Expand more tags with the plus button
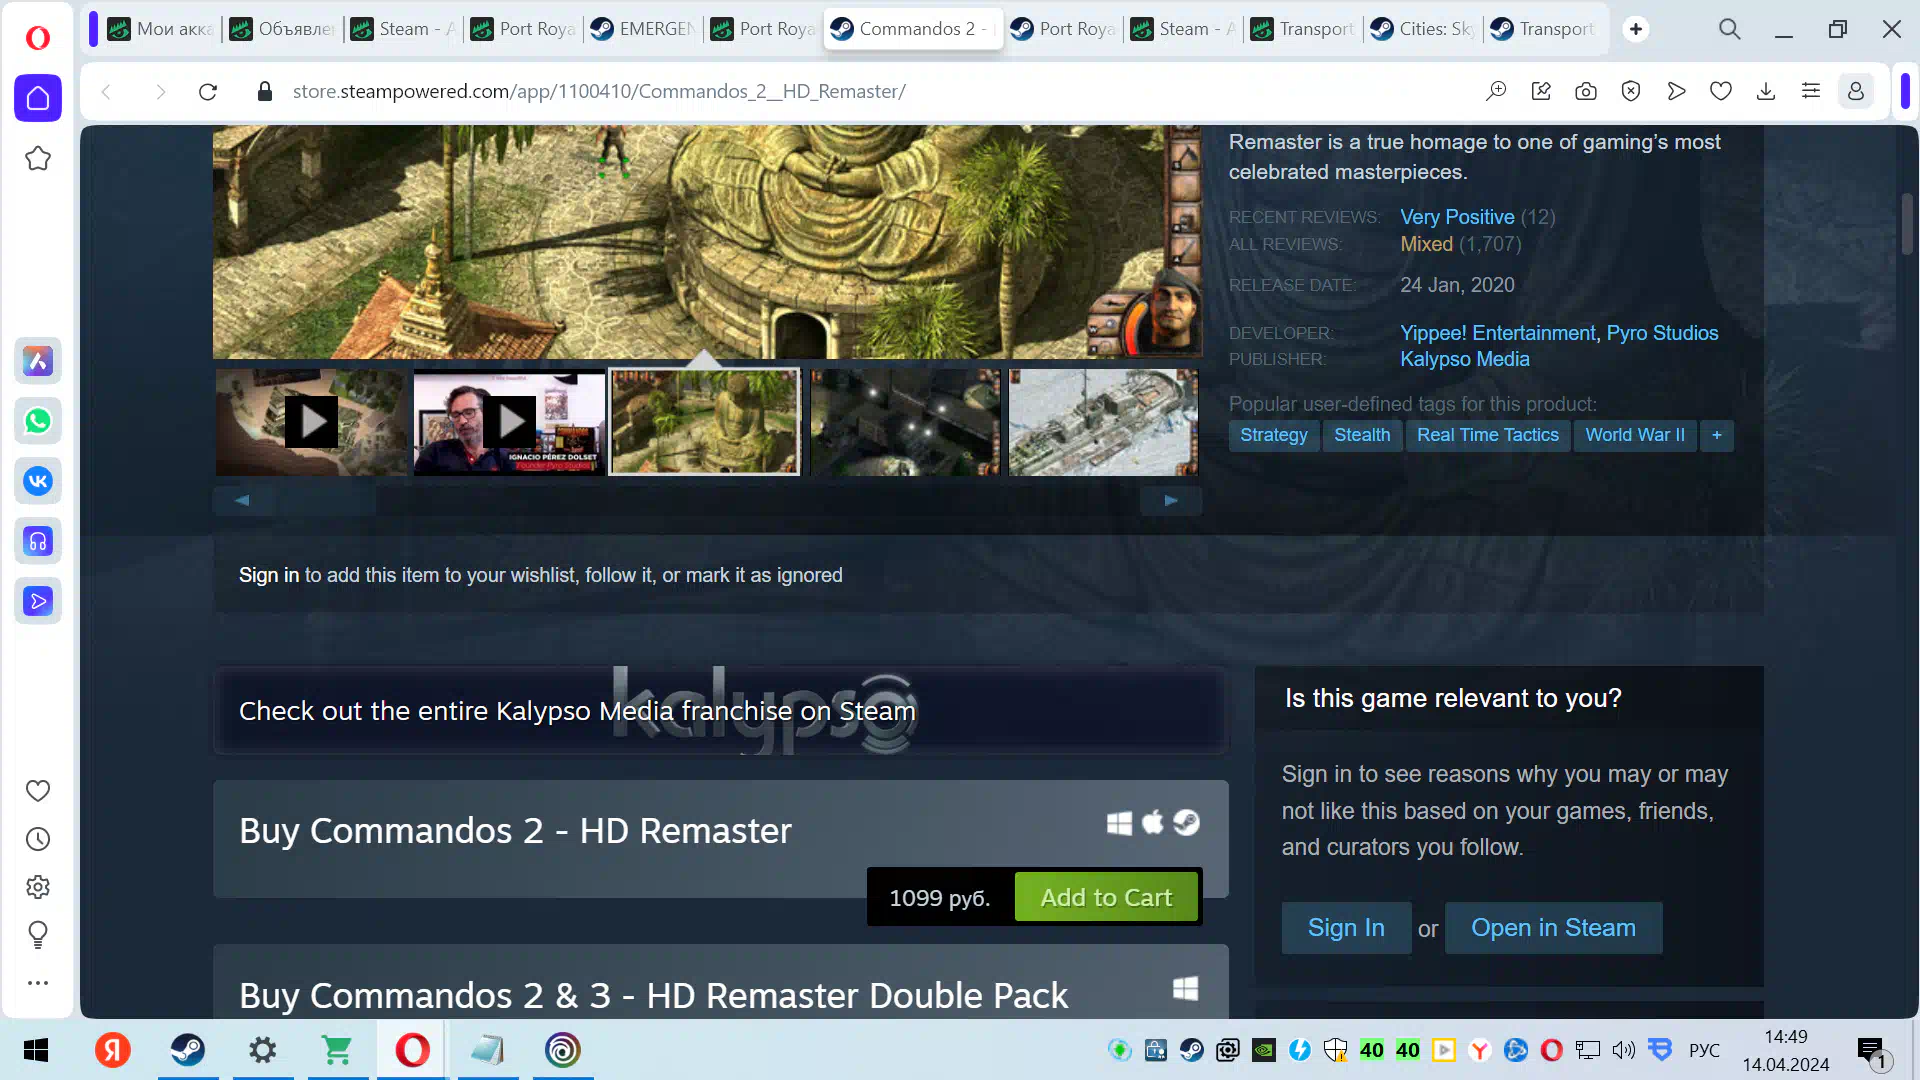 click(1717, 435)
